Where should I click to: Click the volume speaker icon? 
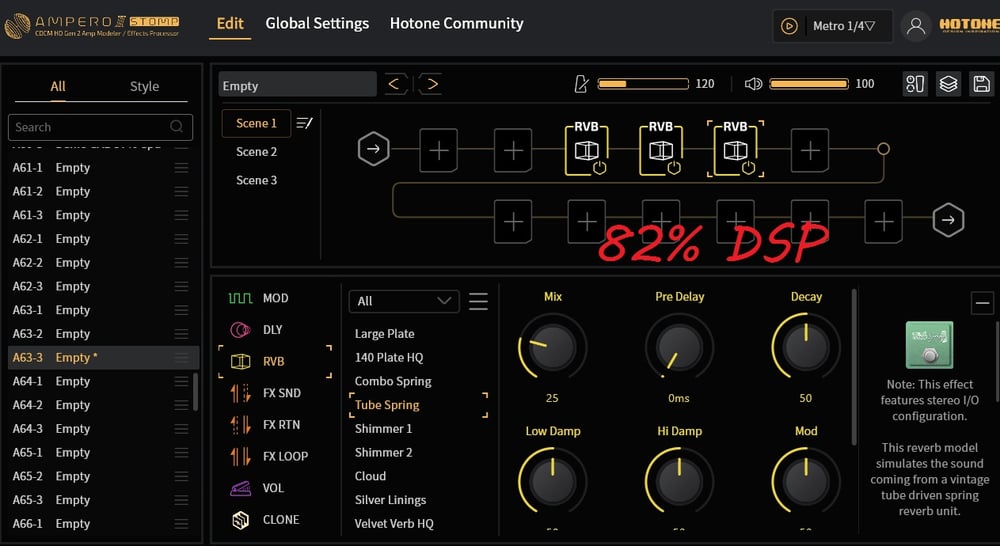click(x=753, y=84)
